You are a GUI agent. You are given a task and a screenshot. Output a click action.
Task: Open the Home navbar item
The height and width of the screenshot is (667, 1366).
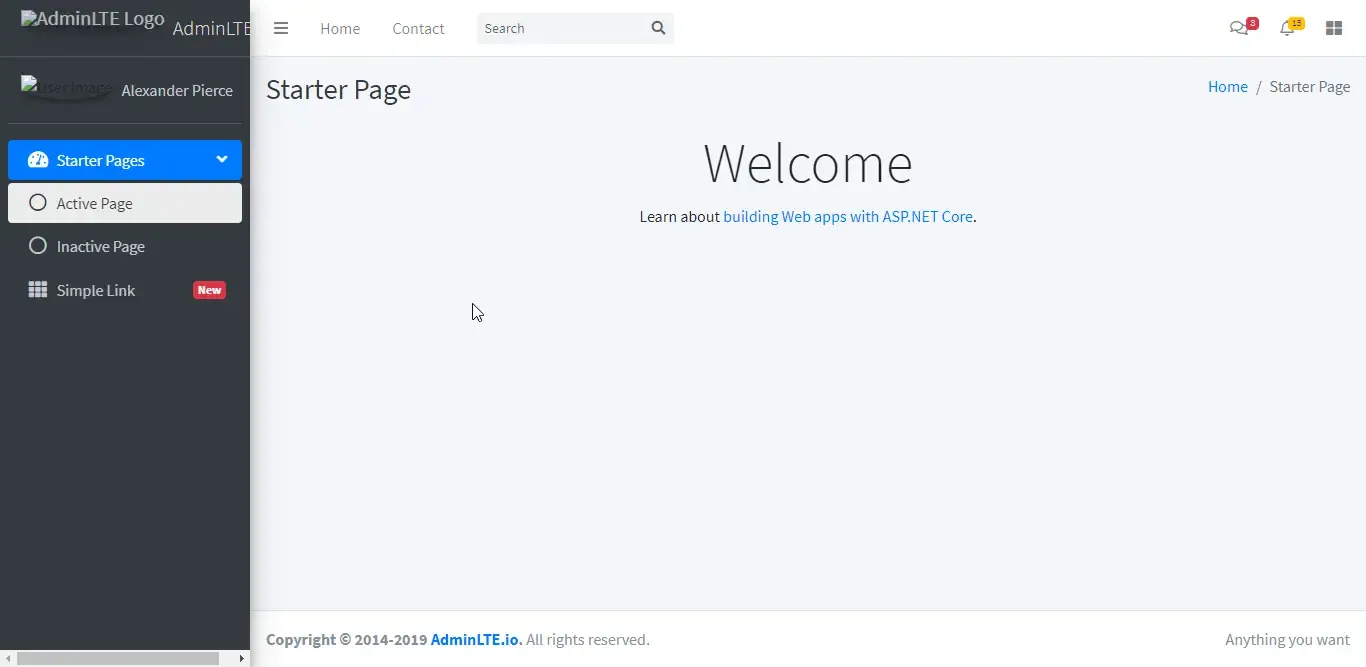click(x=340, y=28)
